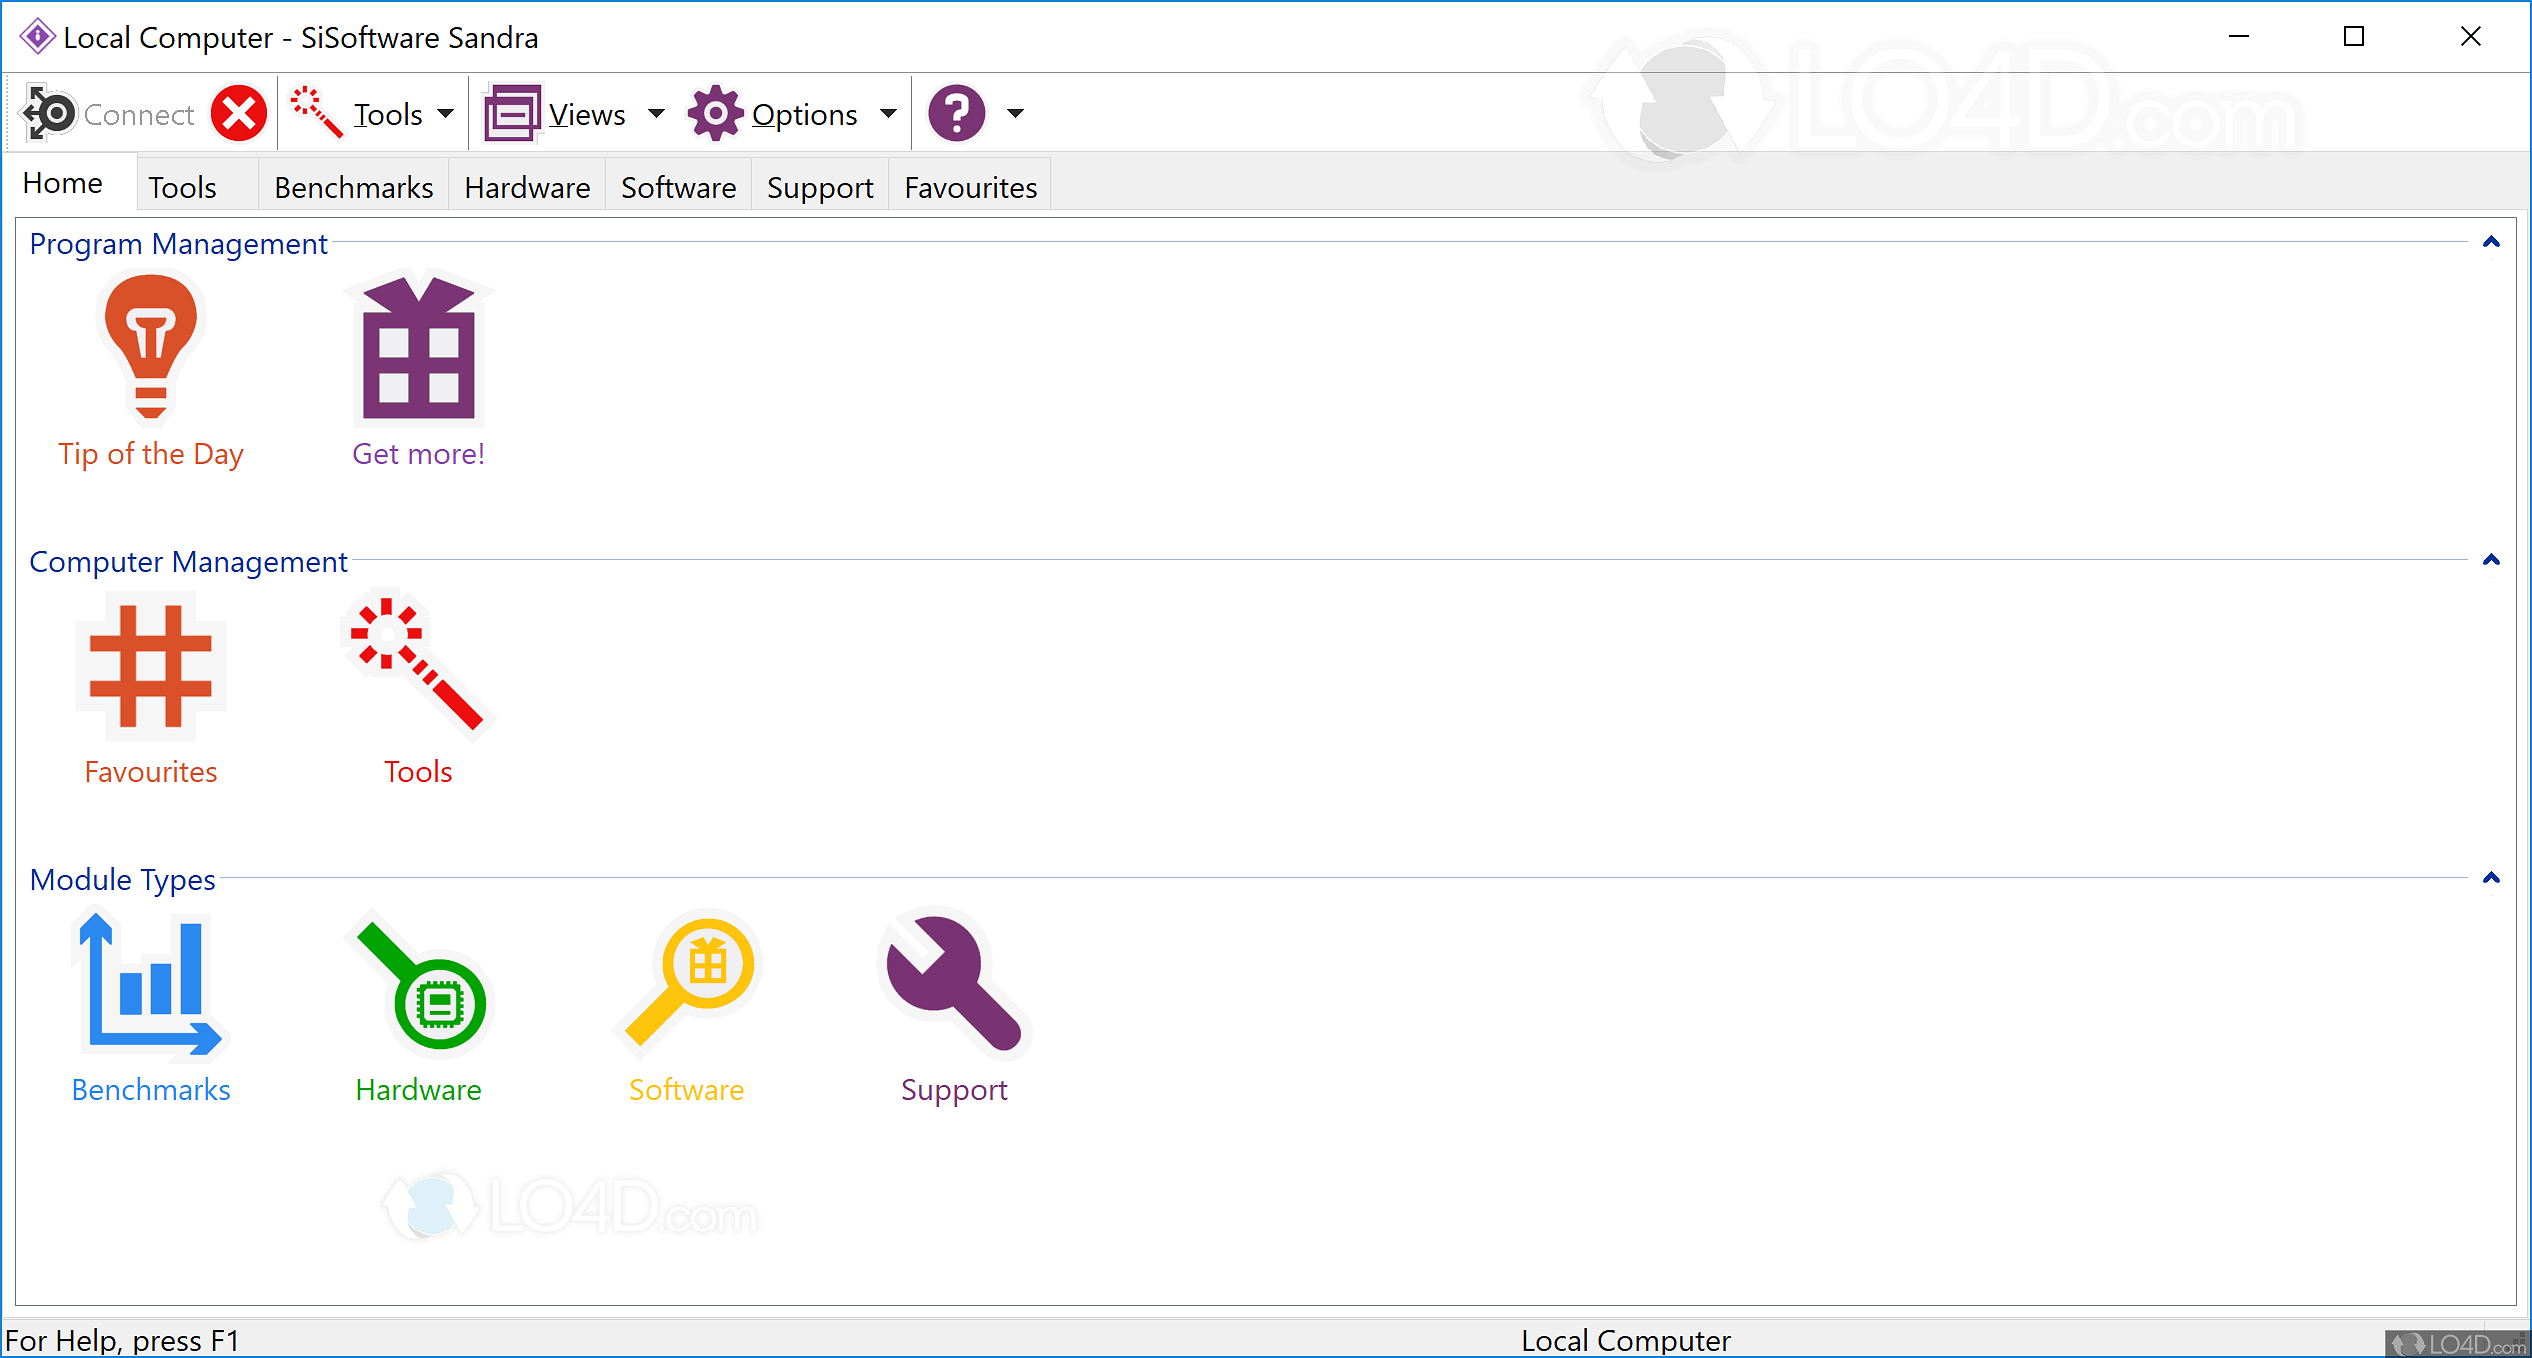2532x1358 pixels.
Task: Open the Options dropdown arrow
Action: (888, 114)
